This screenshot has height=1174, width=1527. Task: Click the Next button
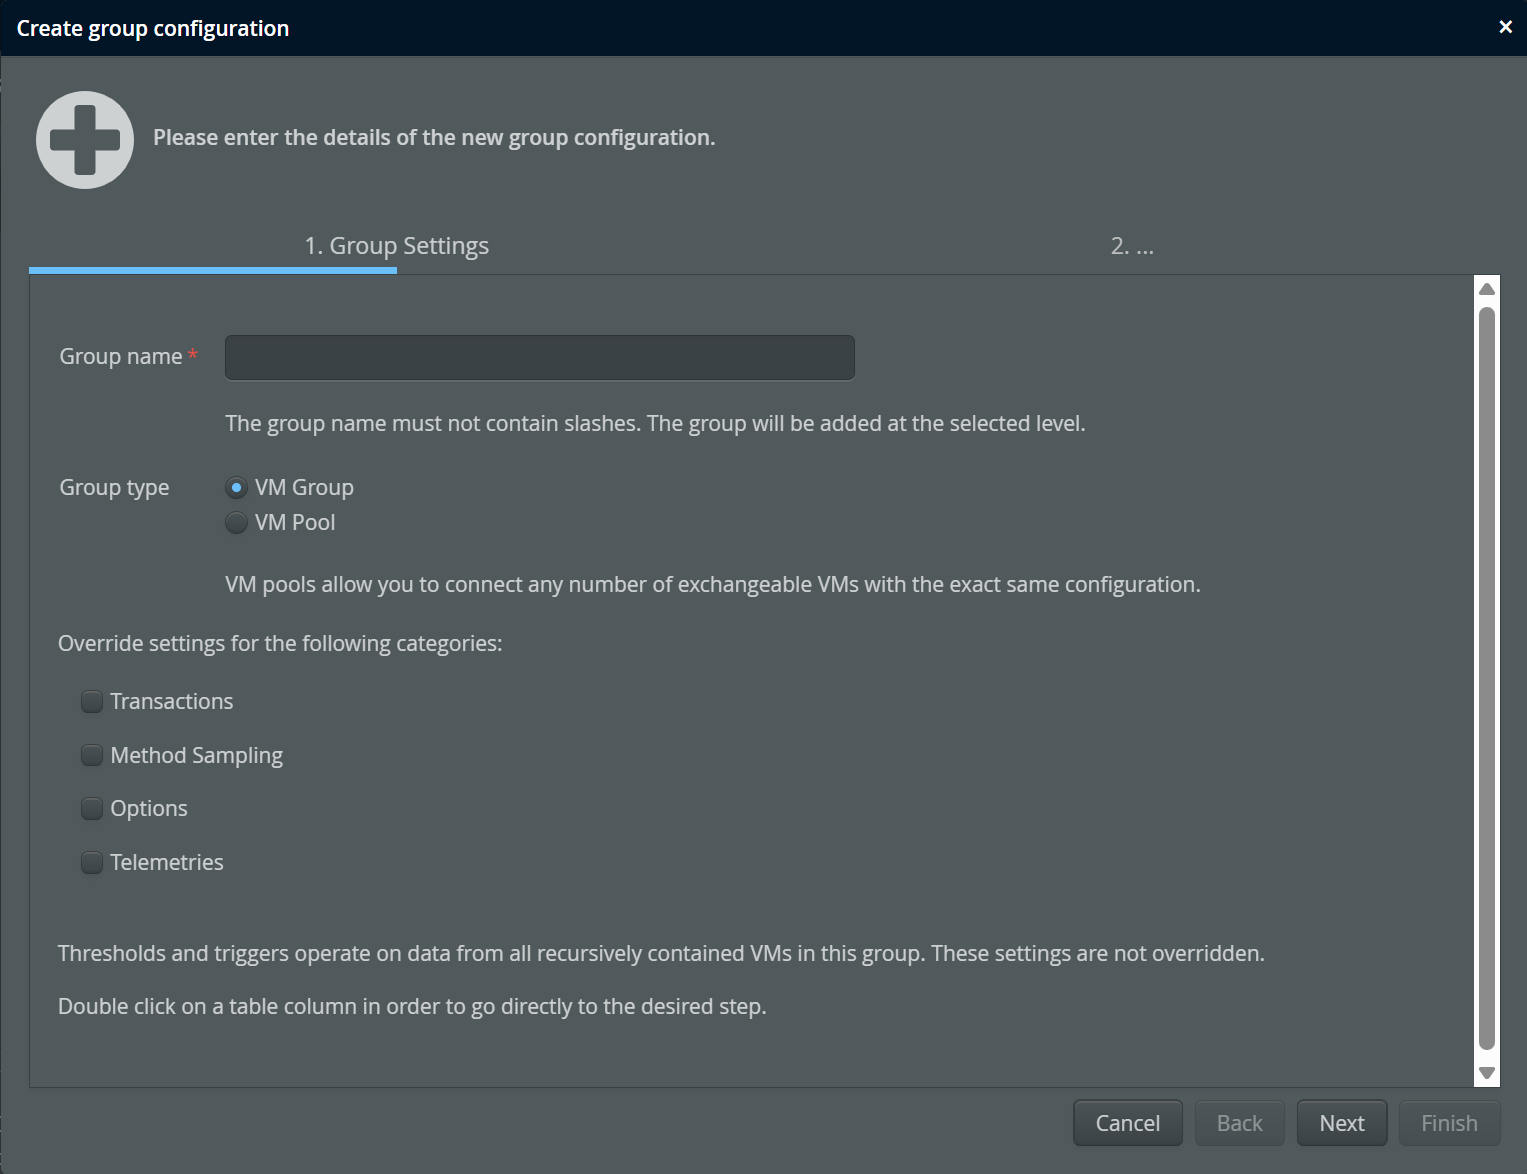tap(1342, 1123)
